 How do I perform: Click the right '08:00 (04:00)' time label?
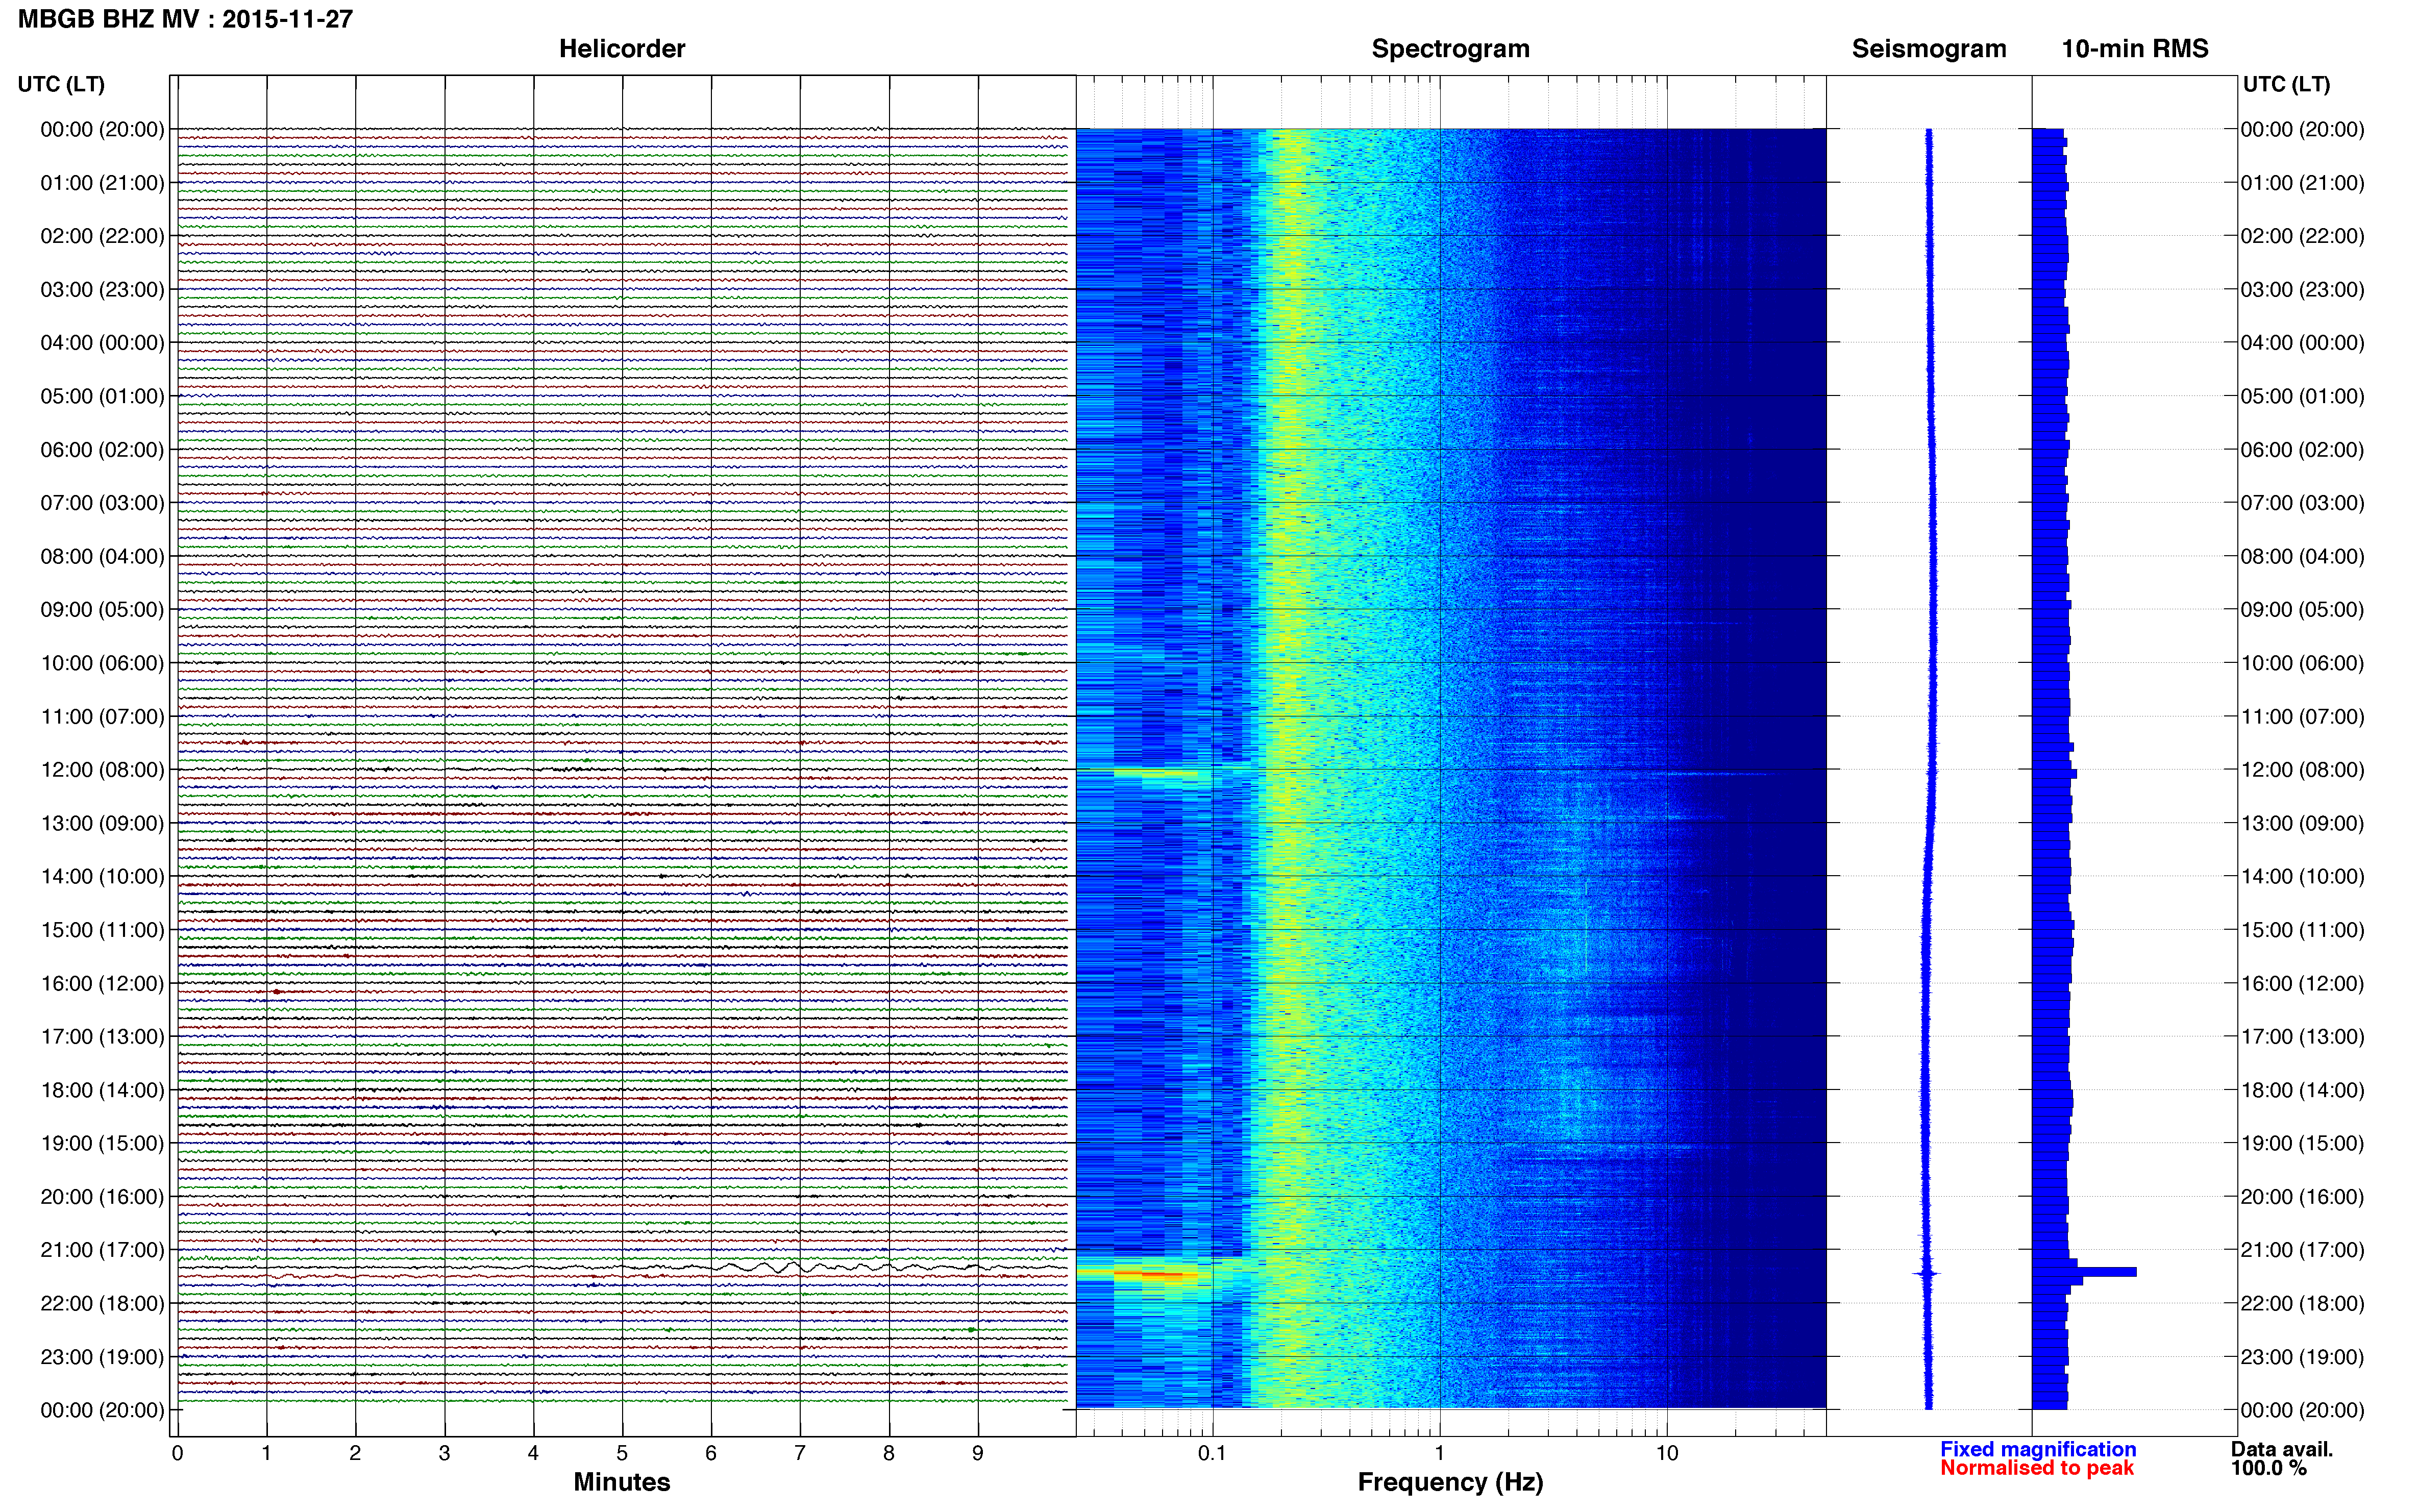click(2302, 556)
